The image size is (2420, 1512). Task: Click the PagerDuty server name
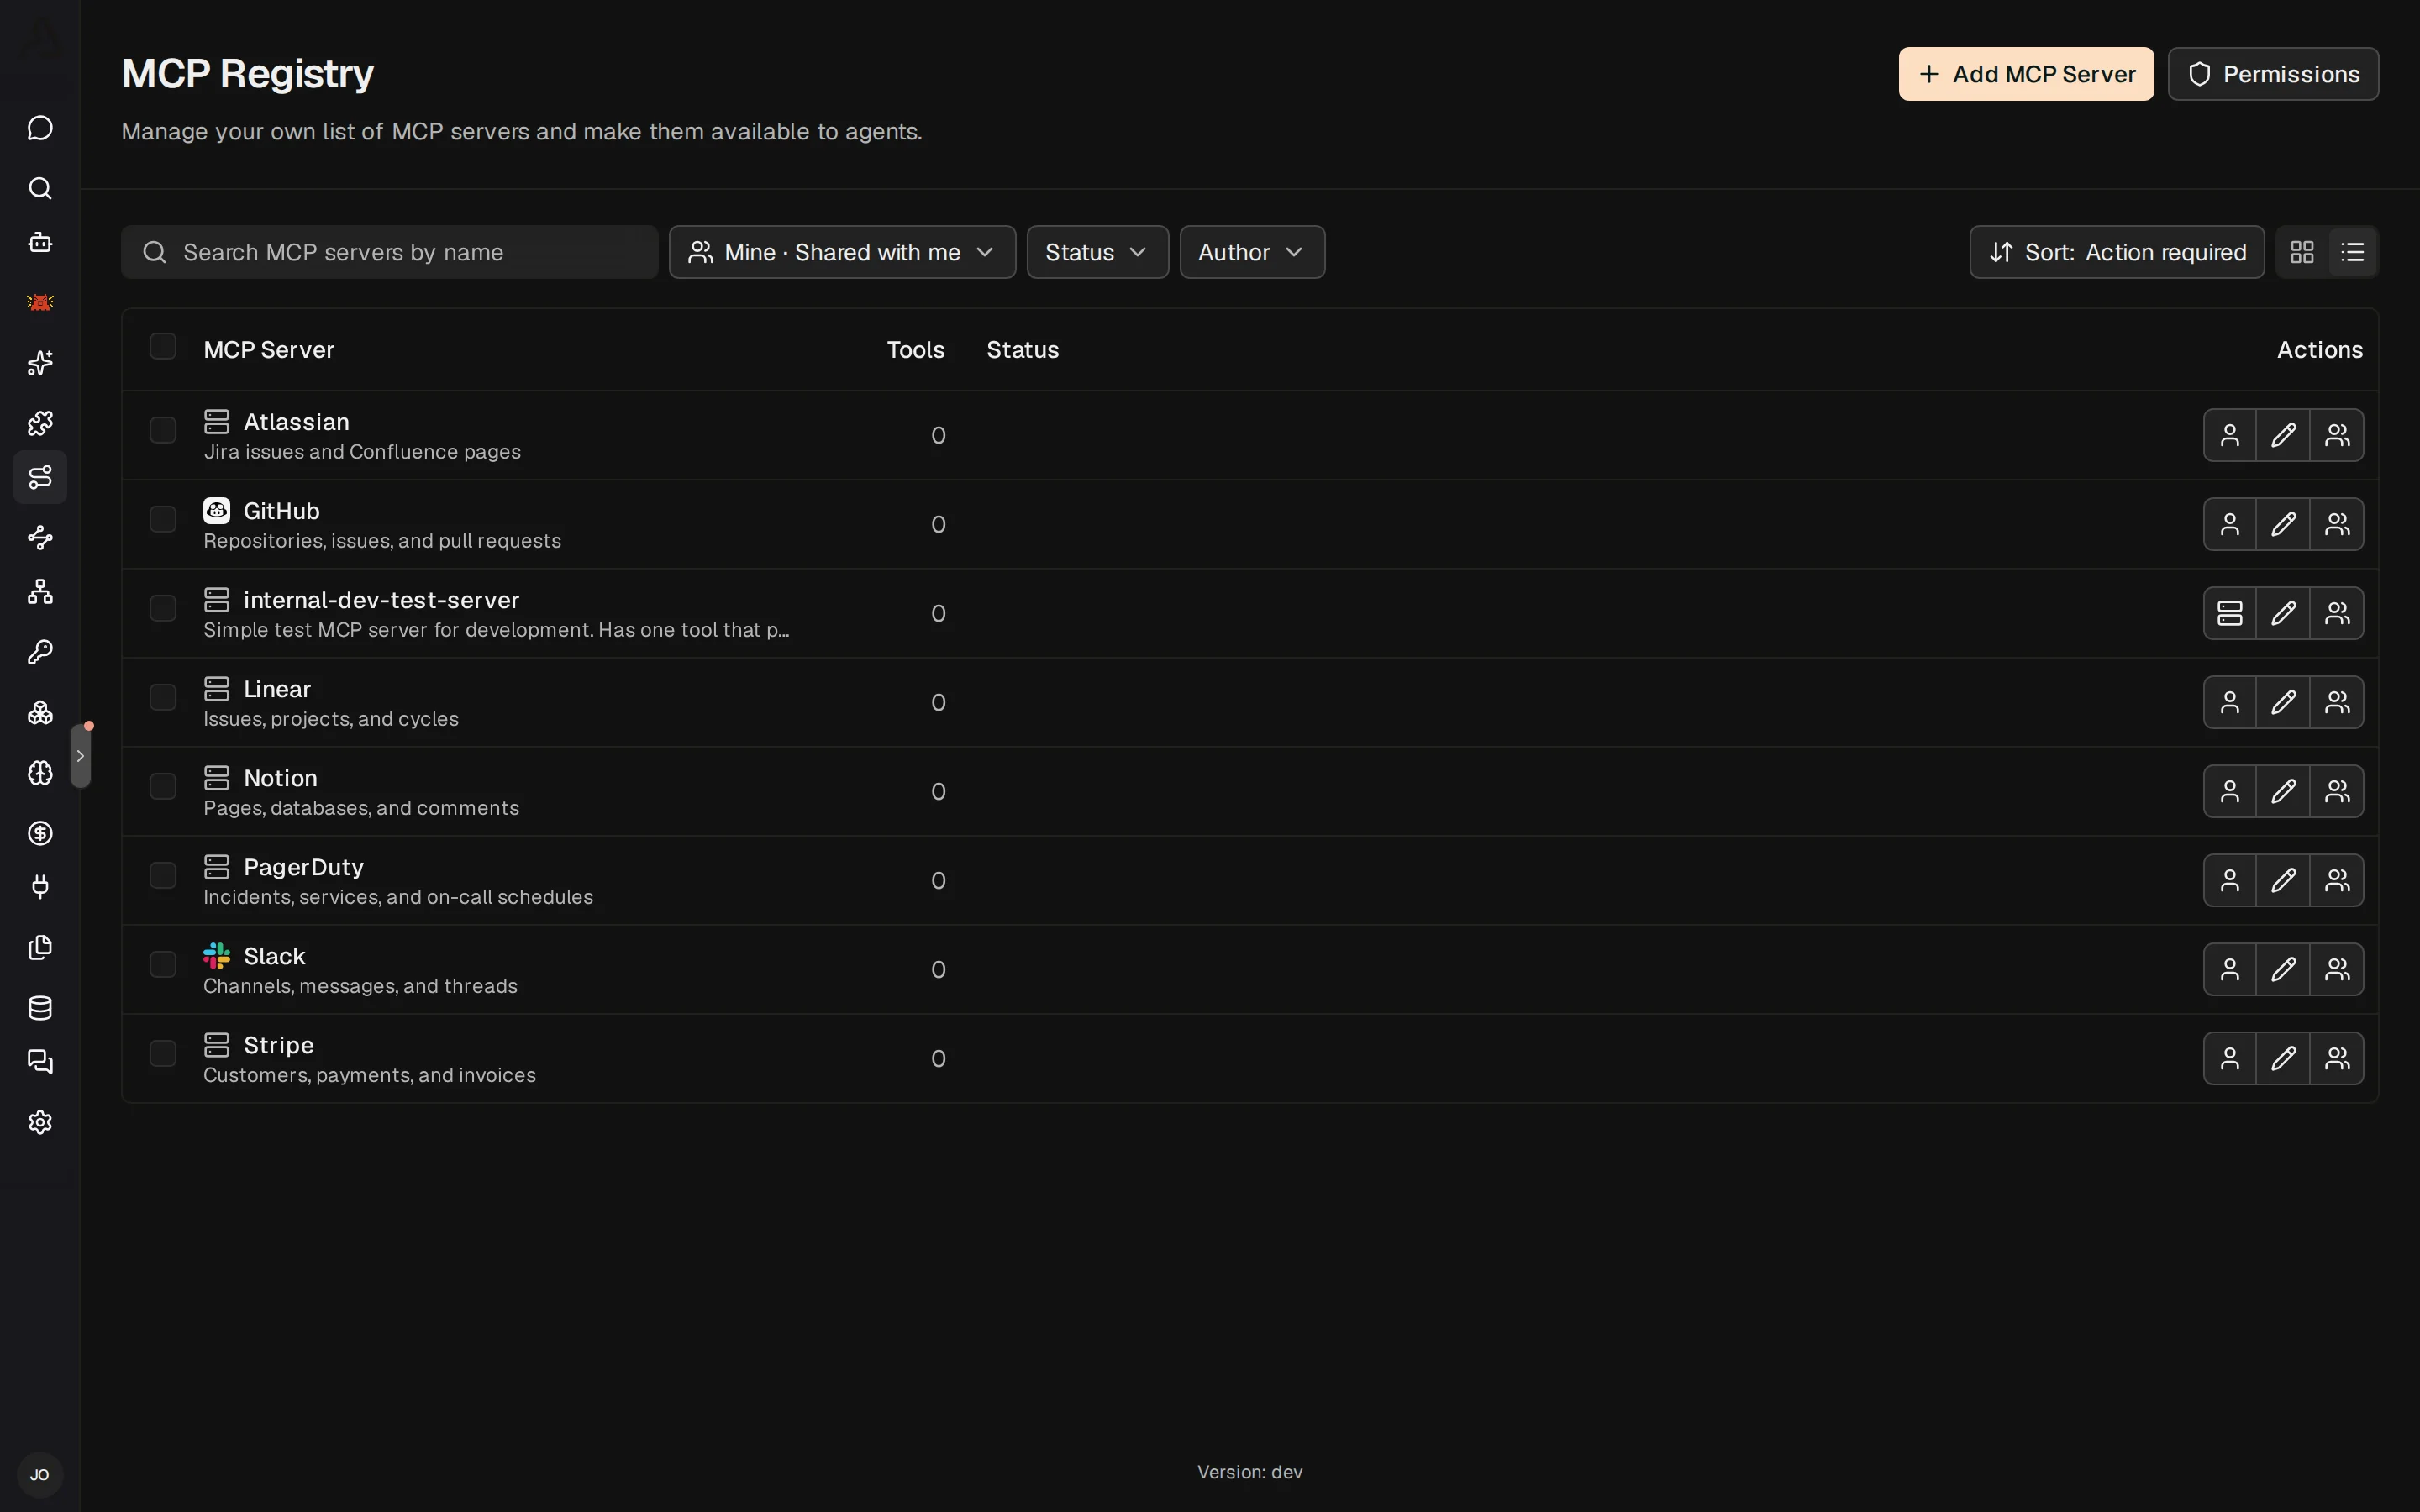[303, 867]
